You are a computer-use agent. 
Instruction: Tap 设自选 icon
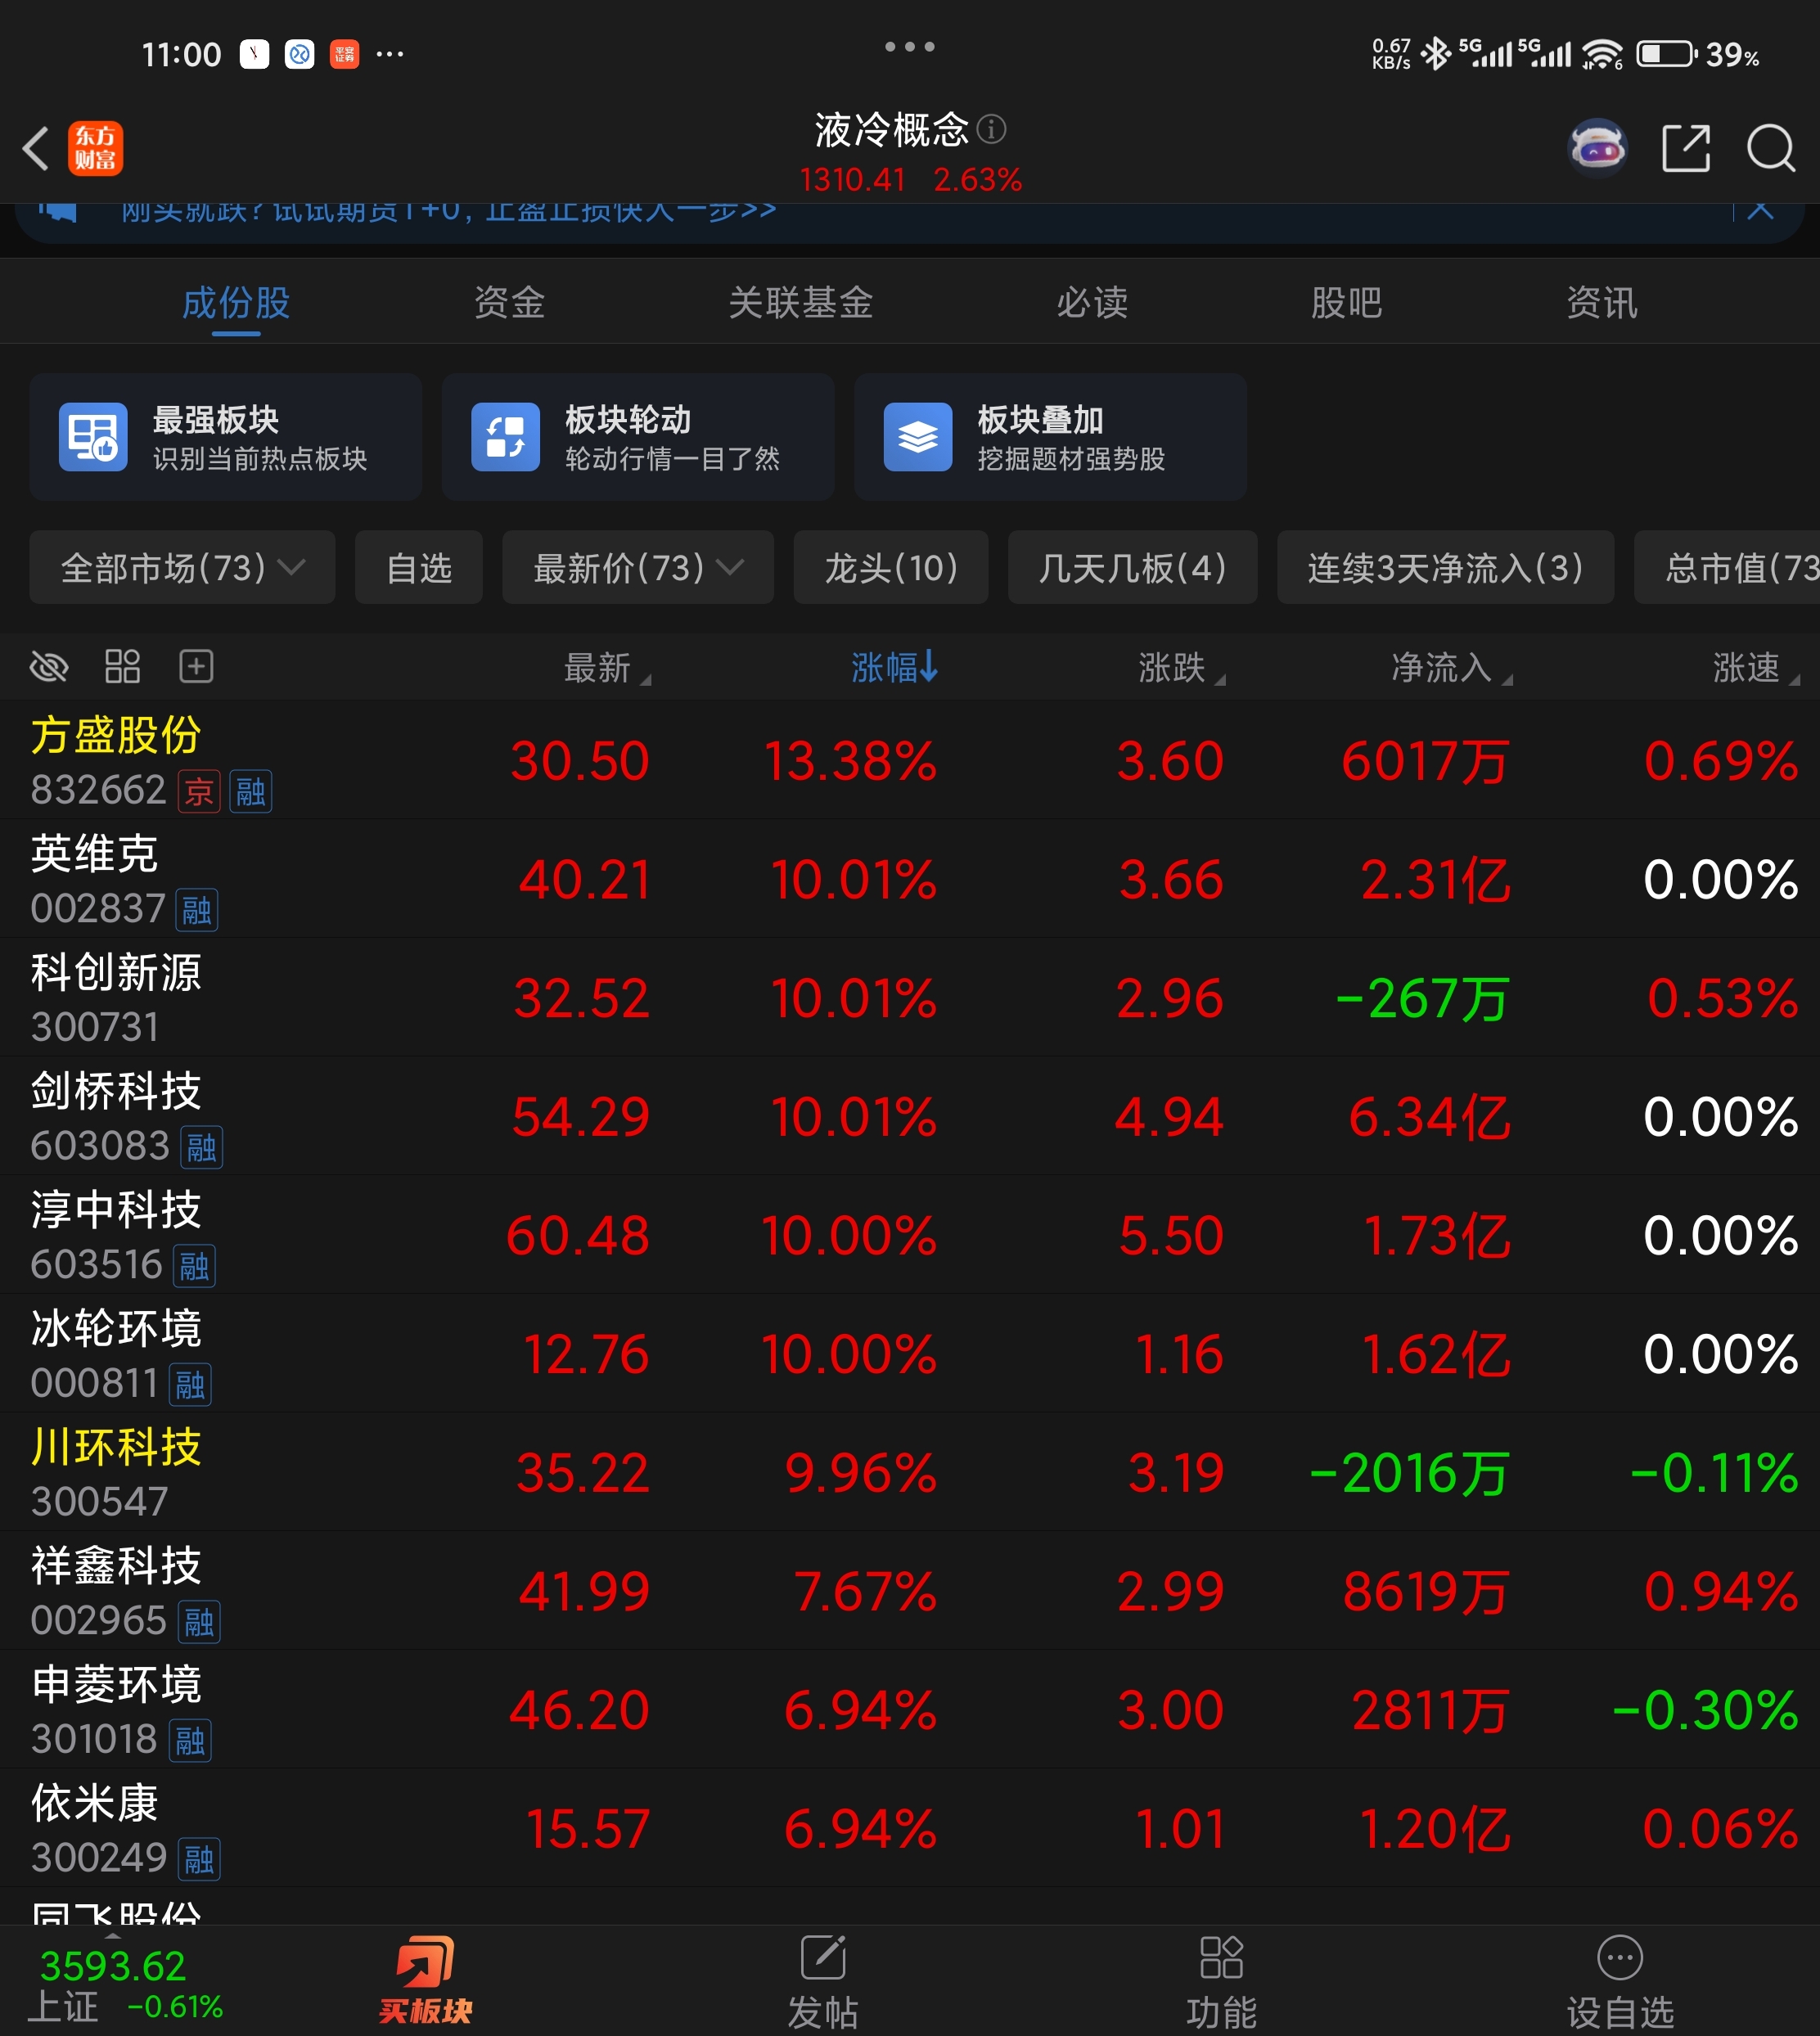pos(1620,1983)
